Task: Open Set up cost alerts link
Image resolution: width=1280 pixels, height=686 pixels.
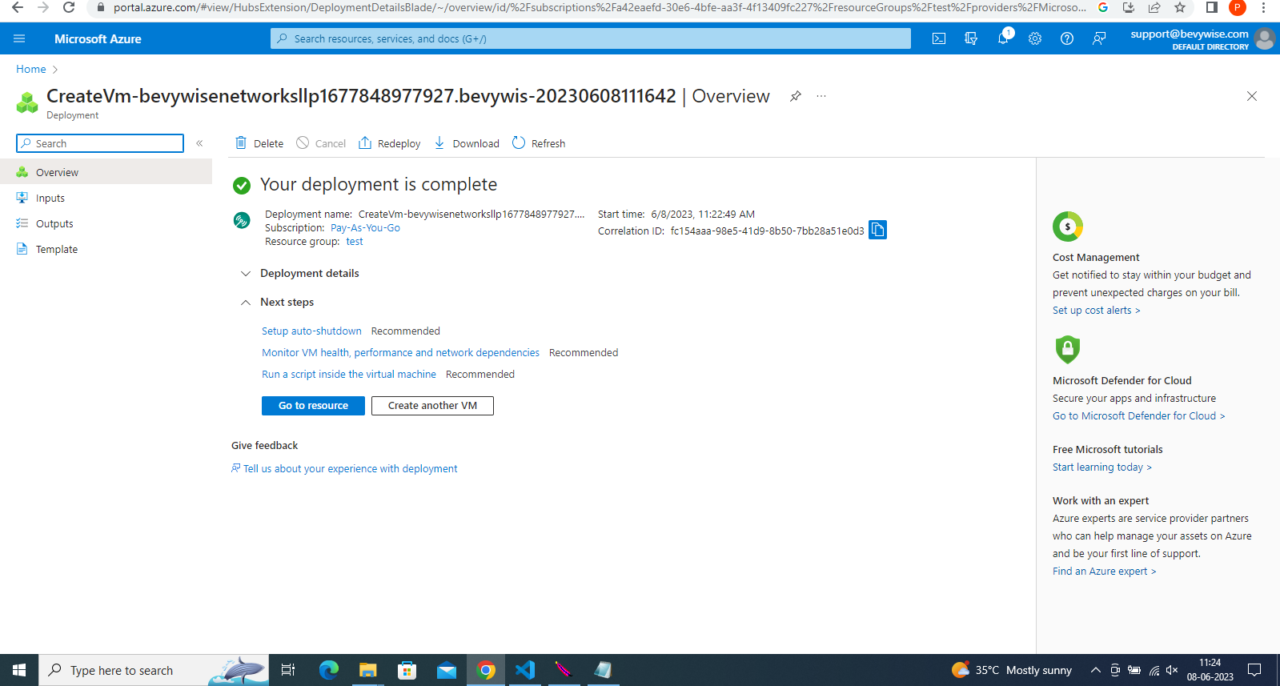Action: [1096, 310]
